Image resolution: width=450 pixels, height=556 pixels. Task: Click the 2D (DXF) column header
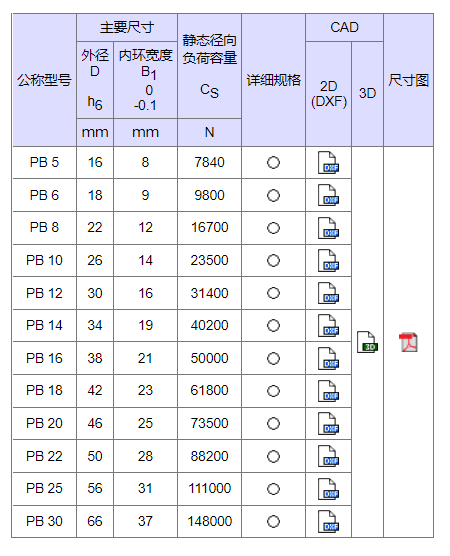point(329,94)
